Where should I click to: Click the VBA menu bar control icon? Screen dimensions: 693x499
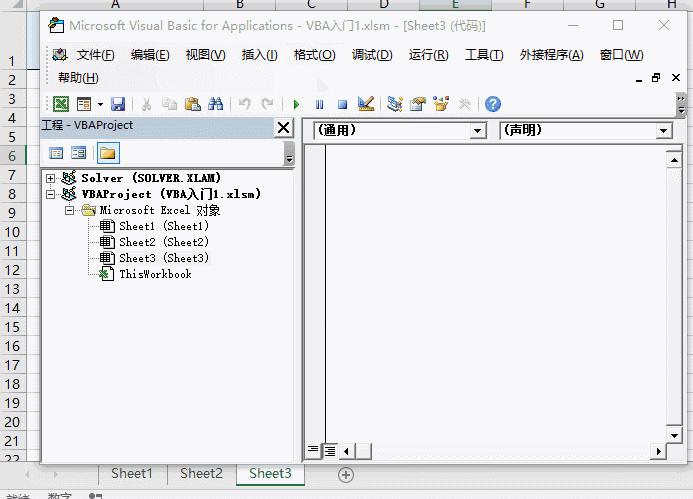point(59,55)
